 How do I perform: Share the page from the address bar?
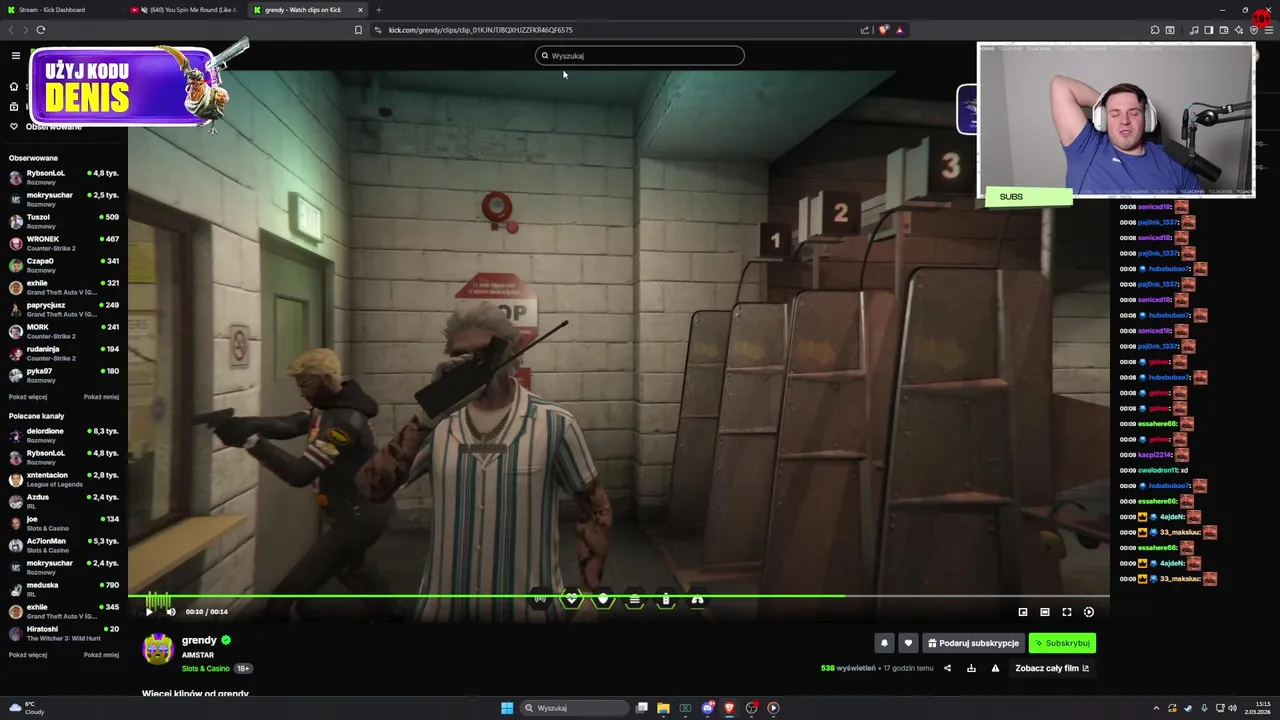click(x=865, y=30)
